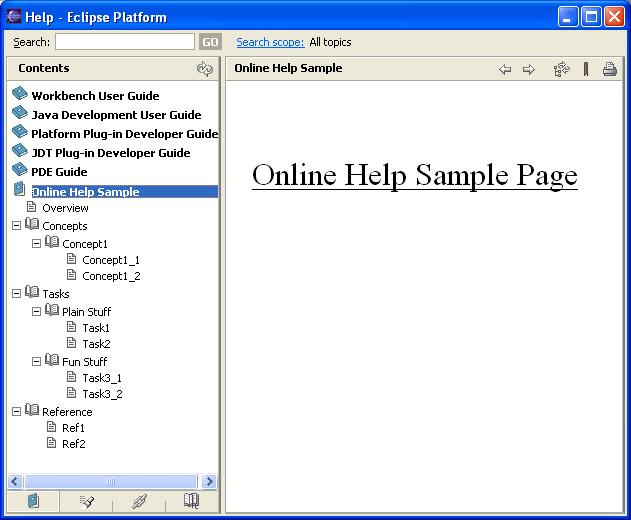Screen dimensions: 631x520
Task: Click the Online Help Sample Page heading
Action: pos(415,175)
